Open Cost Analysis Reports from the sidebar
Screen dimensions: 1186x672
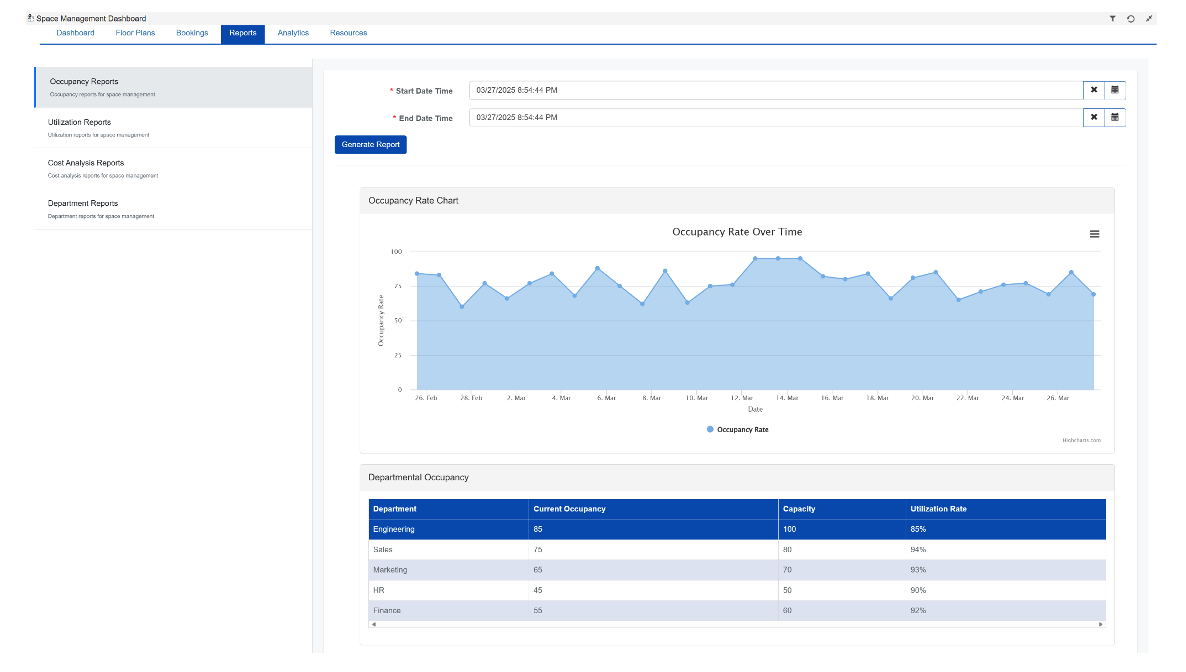tap(86, 163)
